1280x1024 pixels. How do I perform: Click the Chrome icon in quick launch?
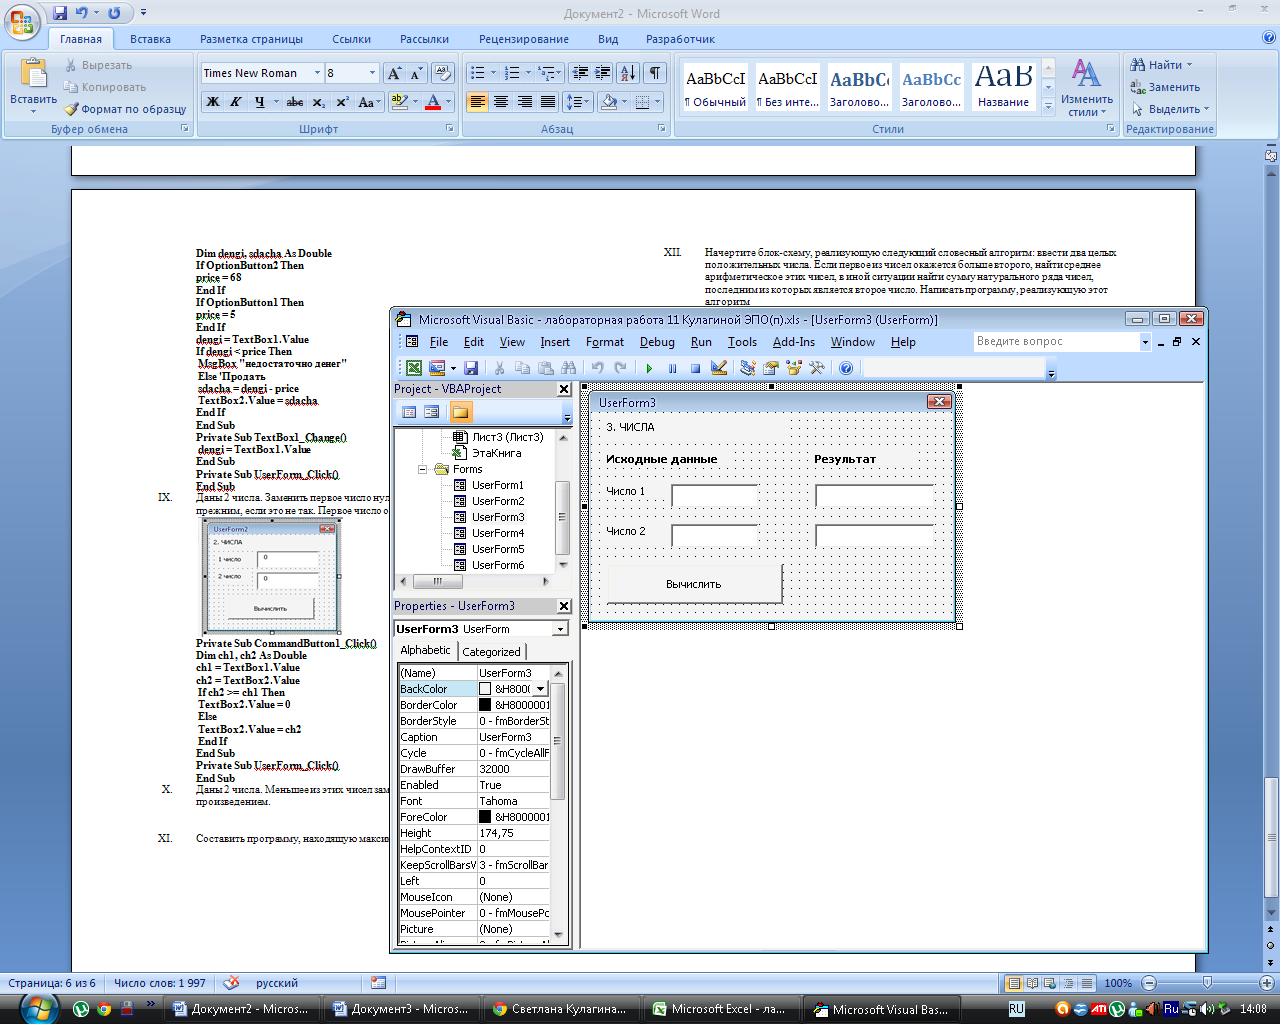103,1009
